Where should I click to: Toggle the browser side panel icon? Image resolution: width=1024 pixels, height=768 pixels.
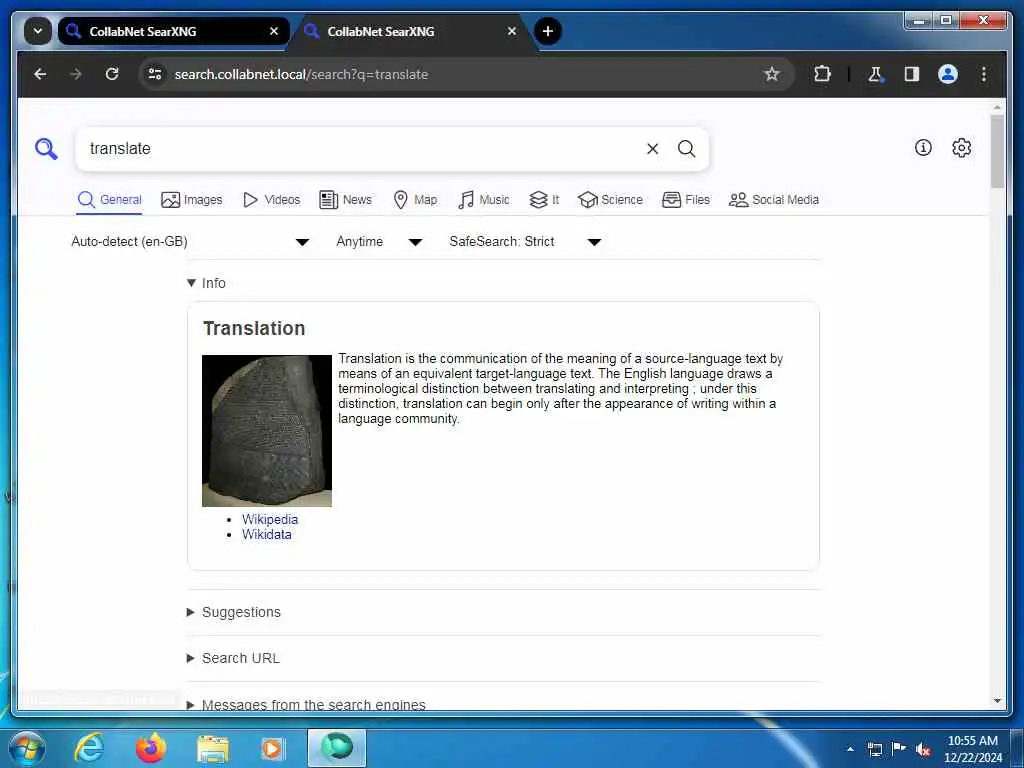pyautogui.click(x=912, y=74)
